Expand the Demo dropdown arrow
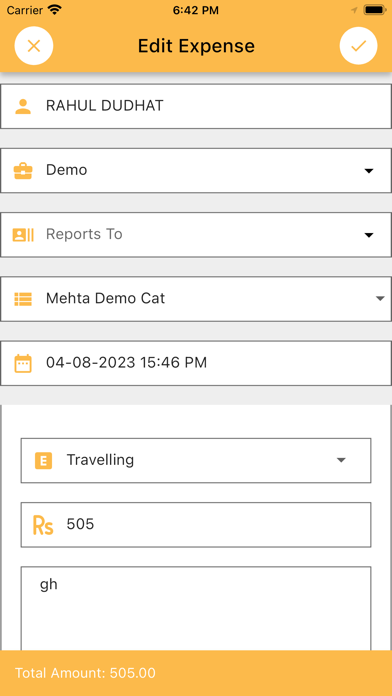 (x=368, y=171)
